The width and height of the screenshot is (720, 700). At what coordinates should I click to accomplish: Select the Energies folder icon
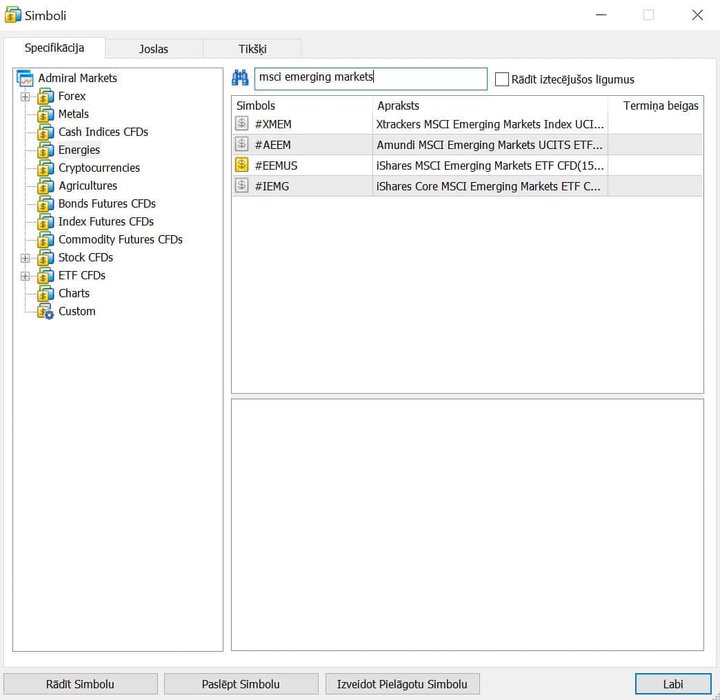45,150
